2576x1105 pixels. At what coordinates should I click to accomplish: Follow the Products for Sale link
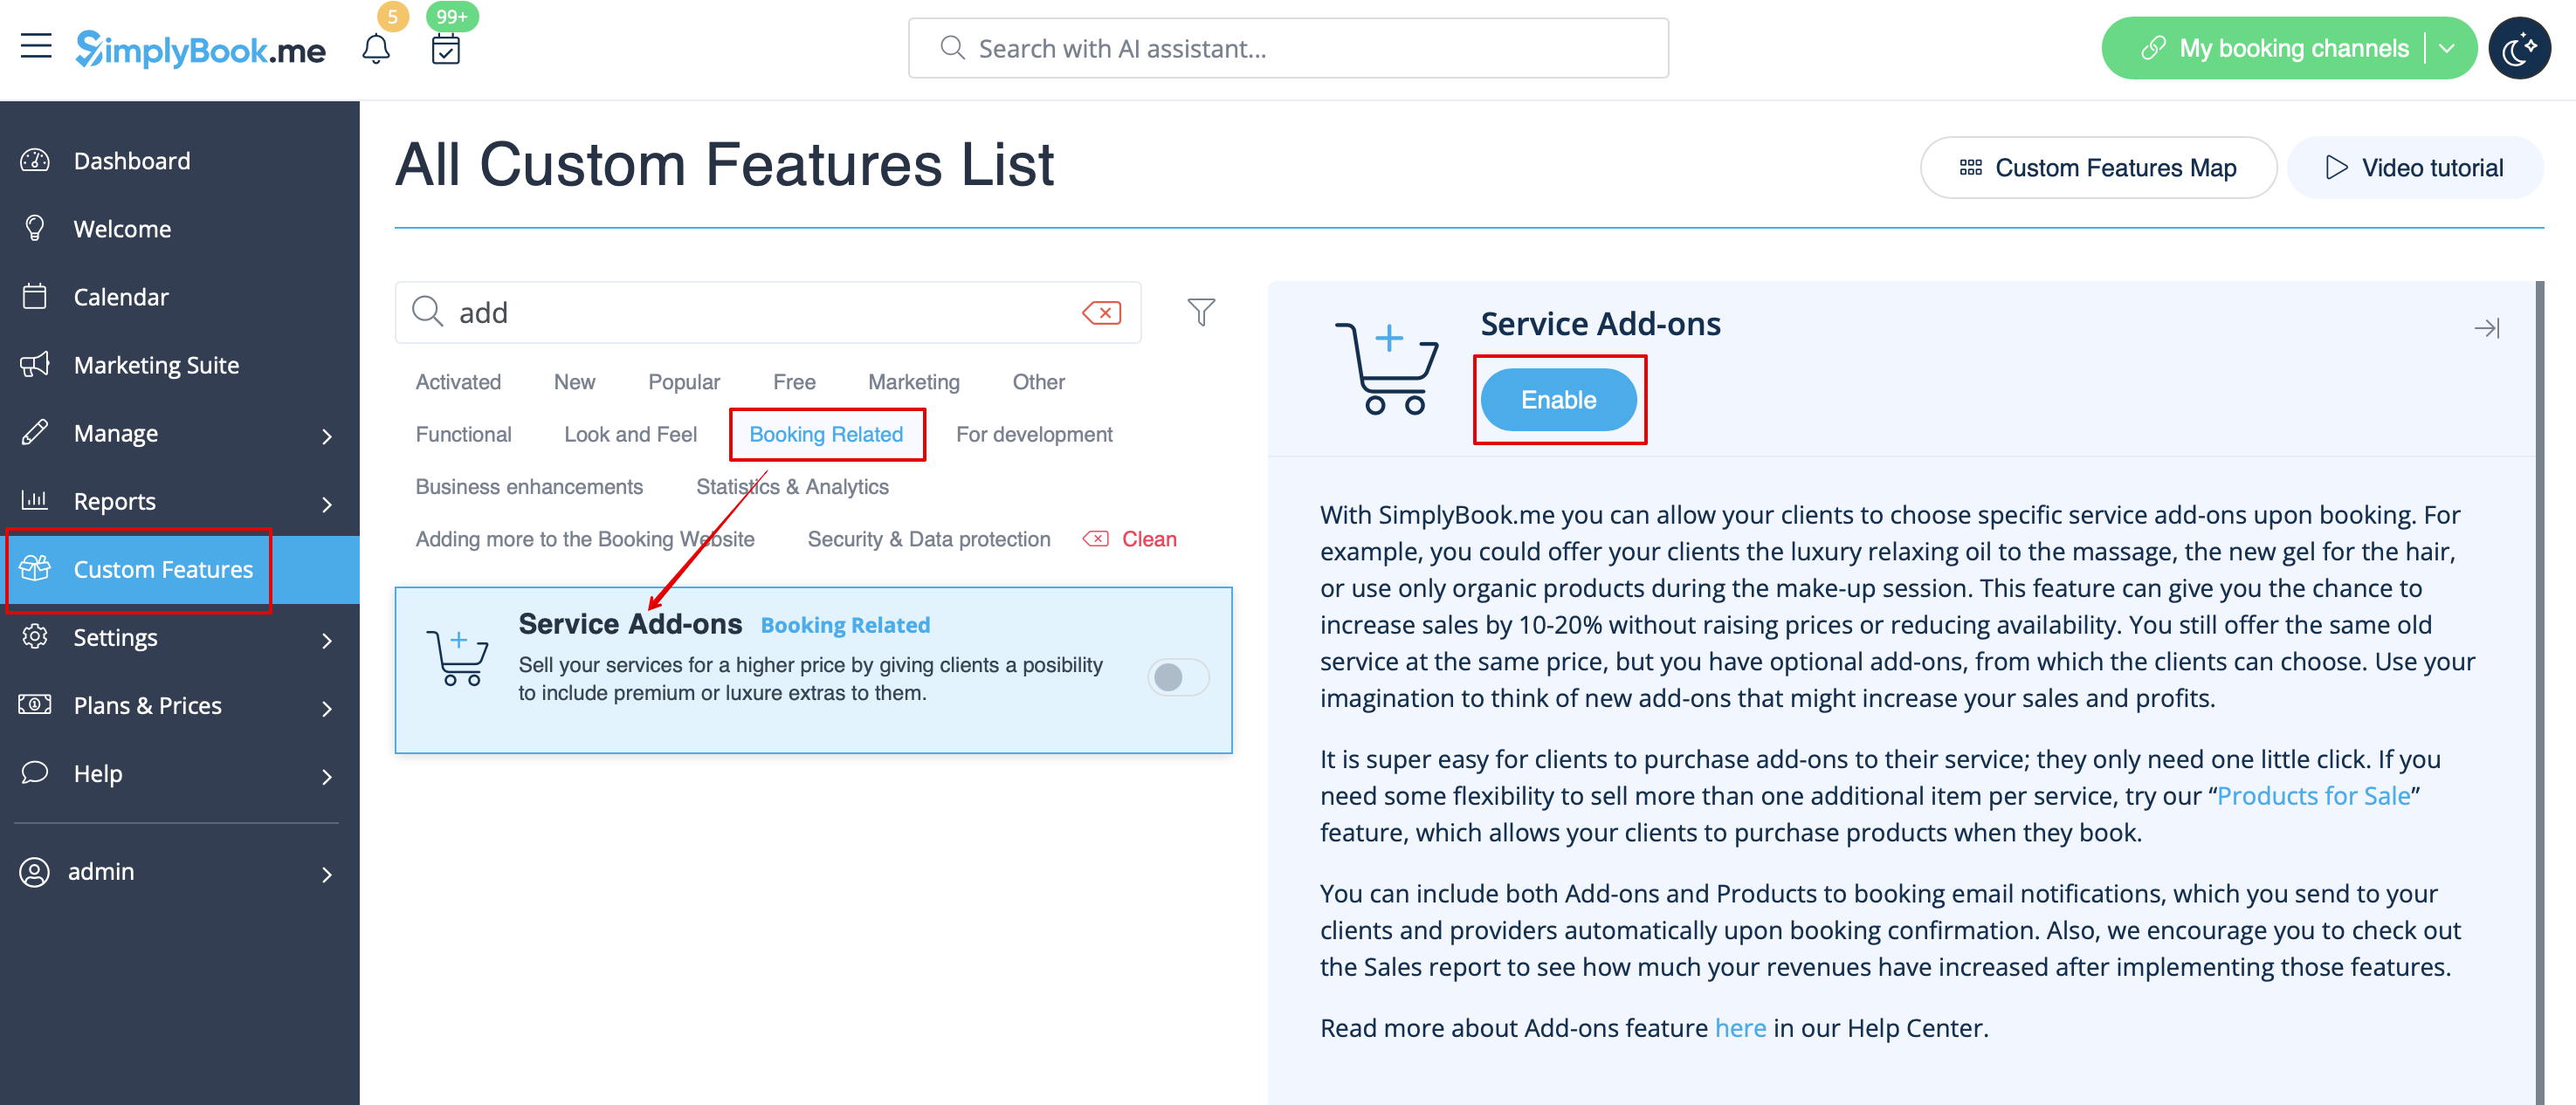[x=2313, y=796]
